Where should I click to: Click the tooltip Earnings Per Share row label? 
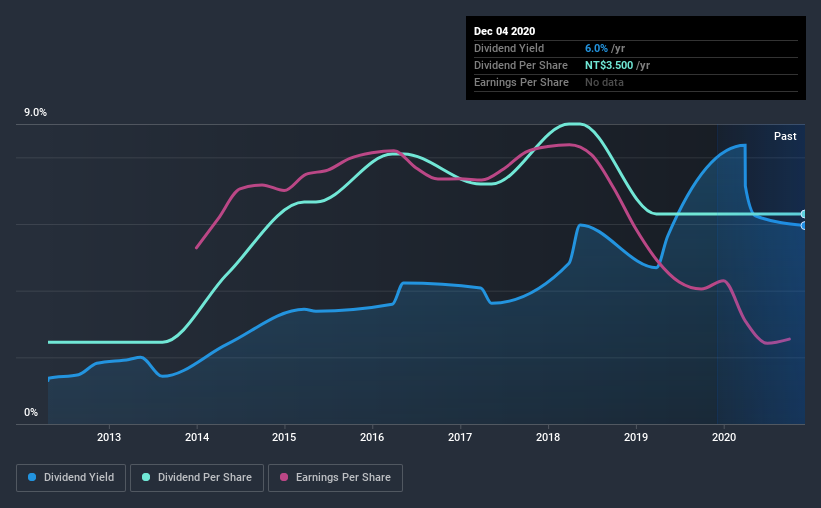click(521, 82)
